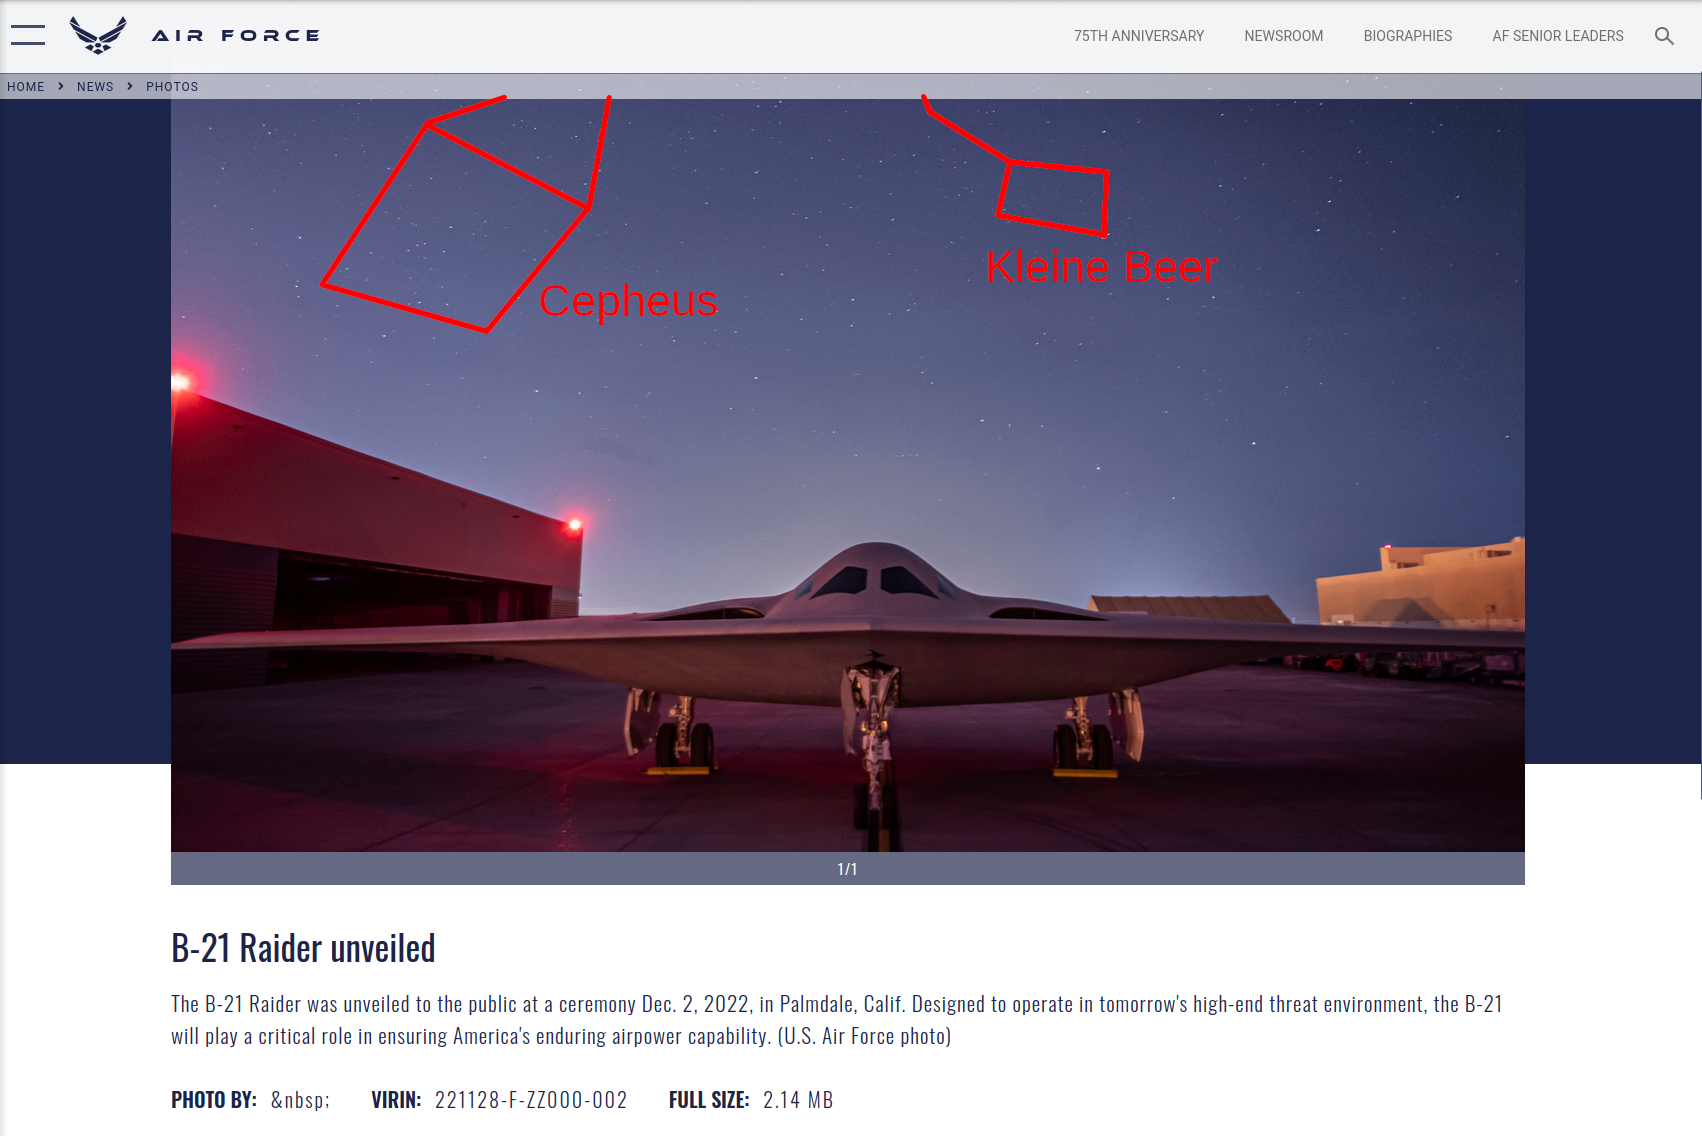Open the Biographies page link
The height and width of the screenshot is (1136, 1702).
[x=1407, y=36]
